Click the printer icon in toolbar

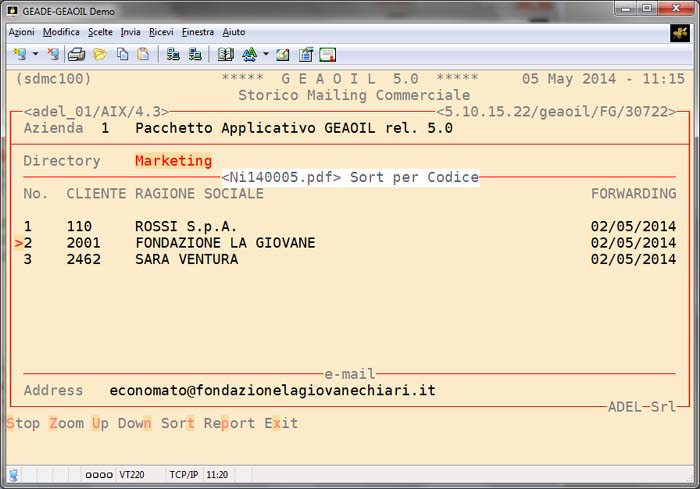pos(77,54)
